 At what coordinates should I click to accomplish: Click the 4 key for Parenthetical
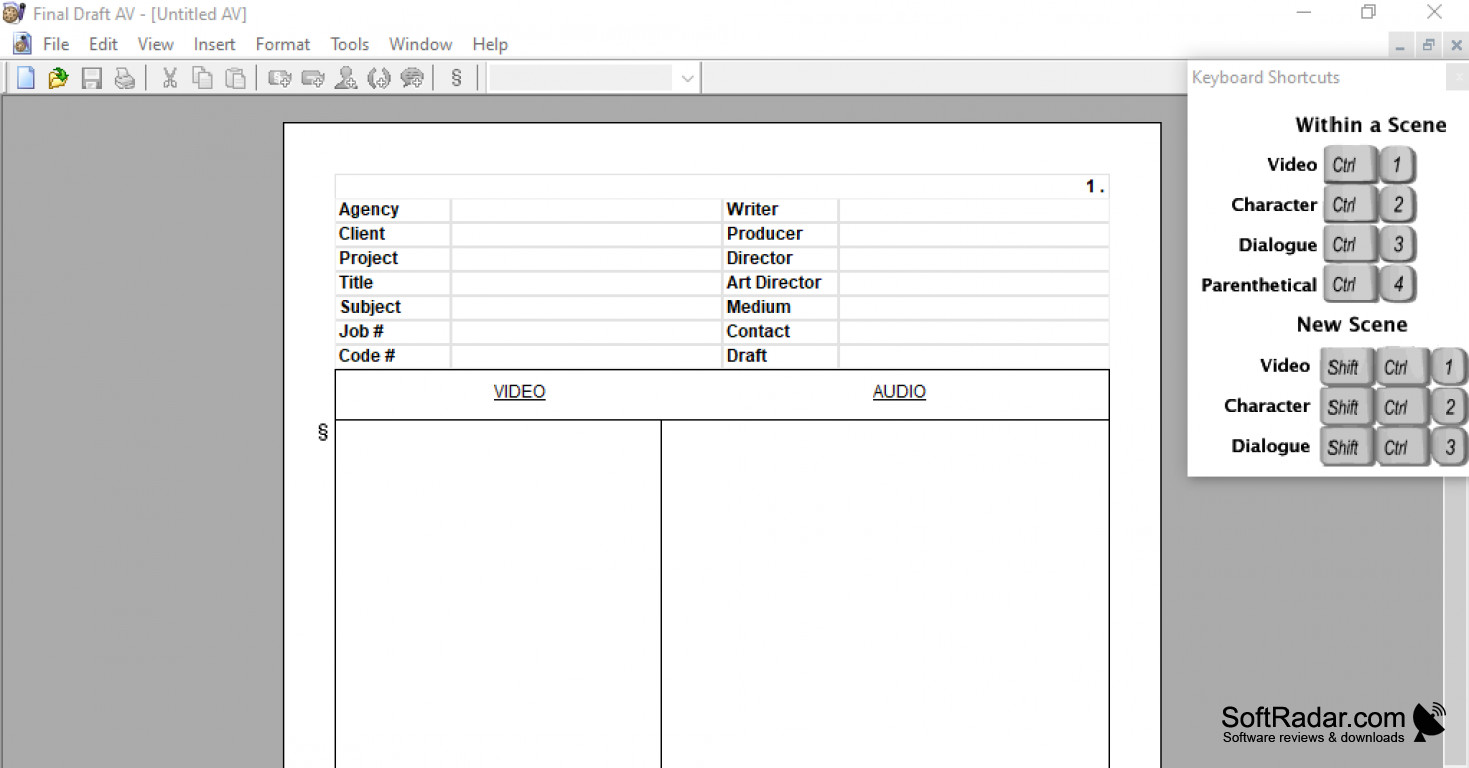(x=1397, y=285)
